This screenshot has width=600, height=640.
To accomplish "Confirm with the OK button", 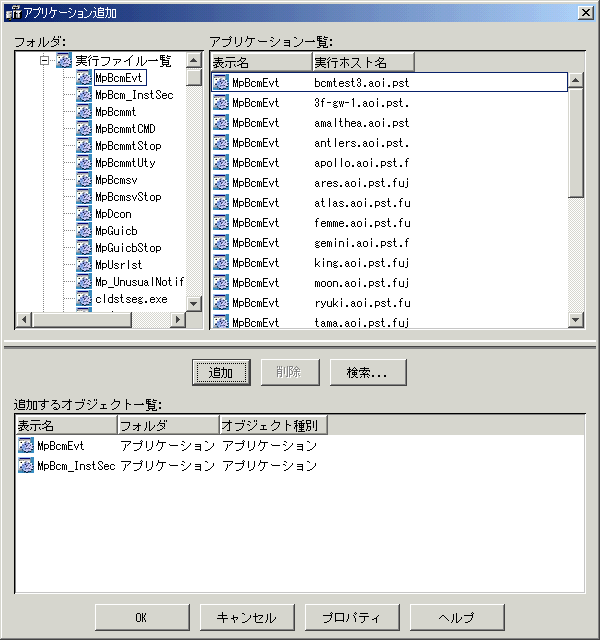I will [x=142, y=618].
